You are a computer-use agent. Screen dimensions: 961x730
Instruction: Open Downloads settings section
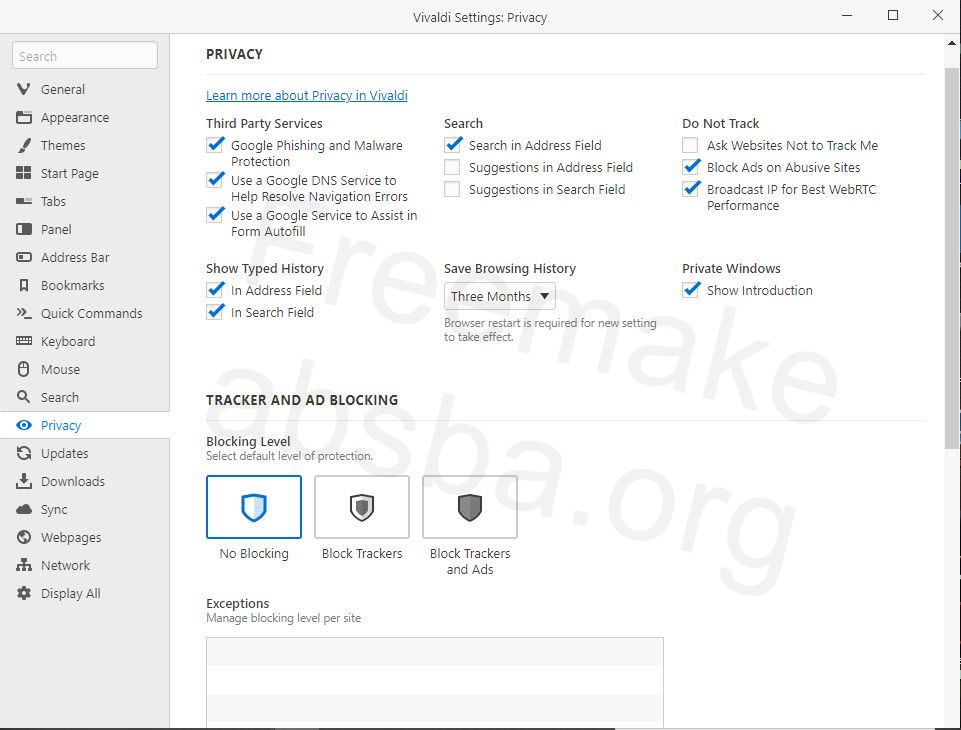(x=72, y=481)
